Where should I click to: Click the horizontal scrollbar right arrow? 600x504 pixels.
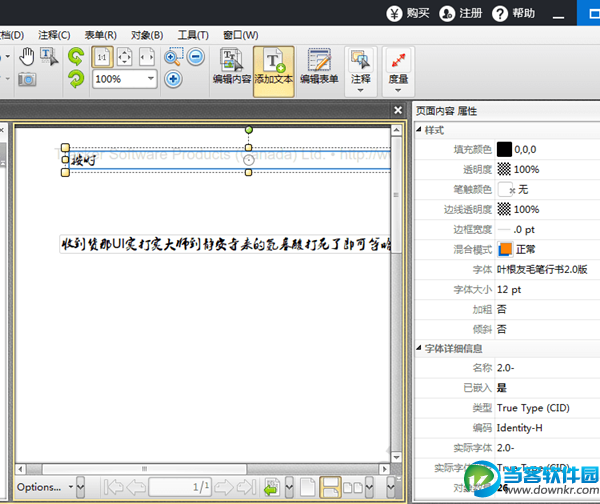click(x=385, y=469)
